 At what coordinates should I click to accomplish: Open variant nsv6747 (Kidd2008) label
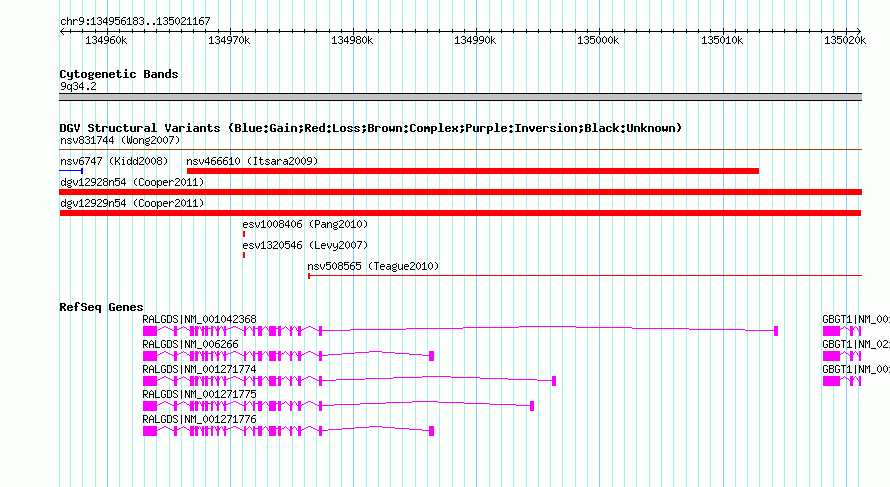click(x=114, y=161)
